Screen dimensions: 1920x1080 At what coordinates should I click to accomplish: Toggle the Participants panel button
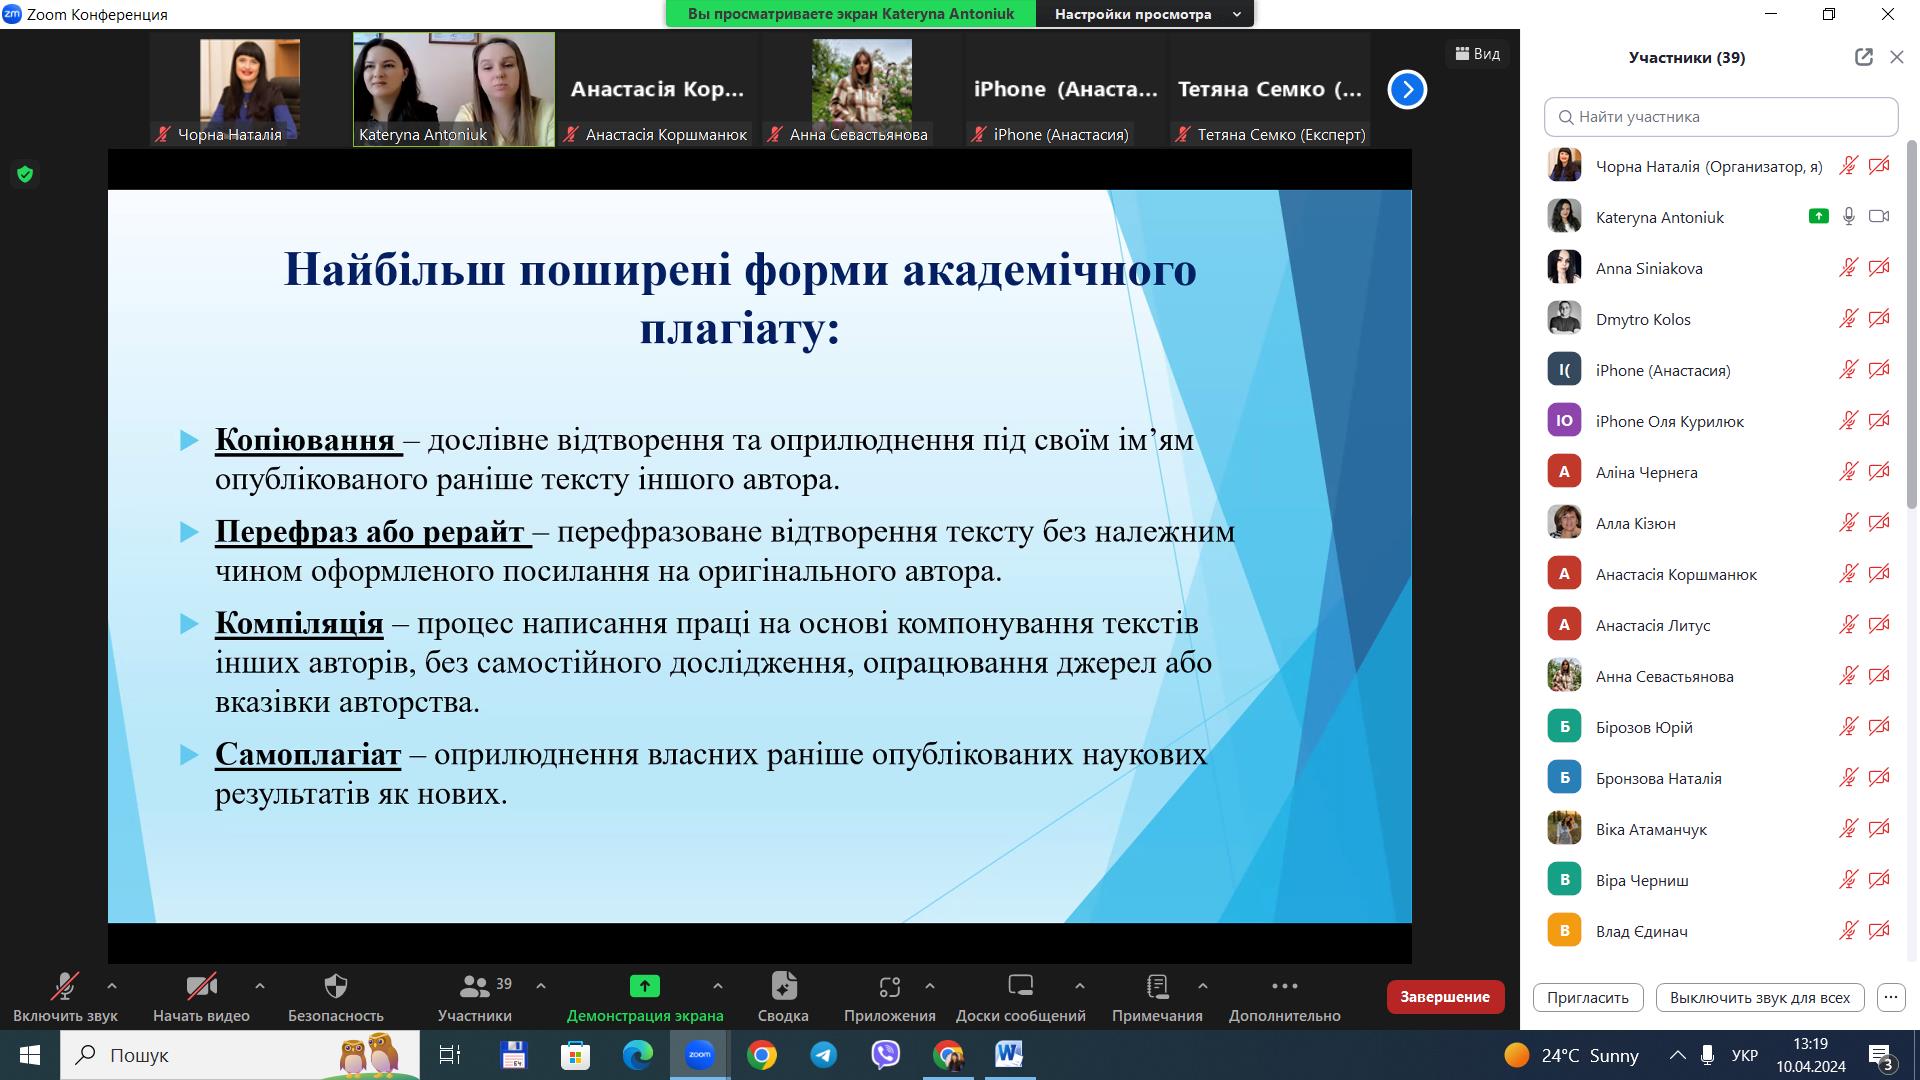click(x=475, y=987)
